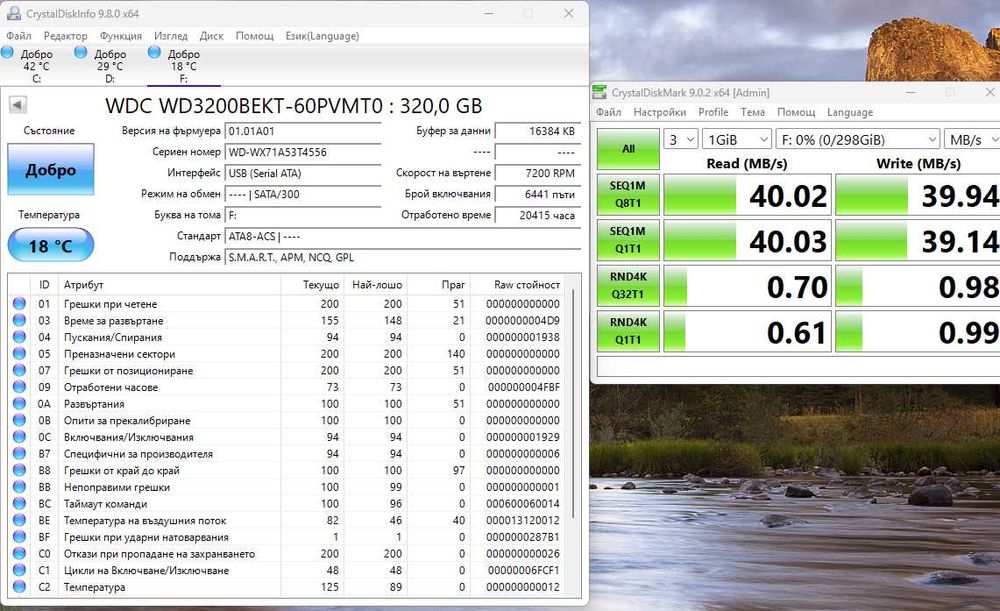Close the CrystalDiskInfo window
This screenshot has width=1000, height=611.
click(x=568, y=13)
